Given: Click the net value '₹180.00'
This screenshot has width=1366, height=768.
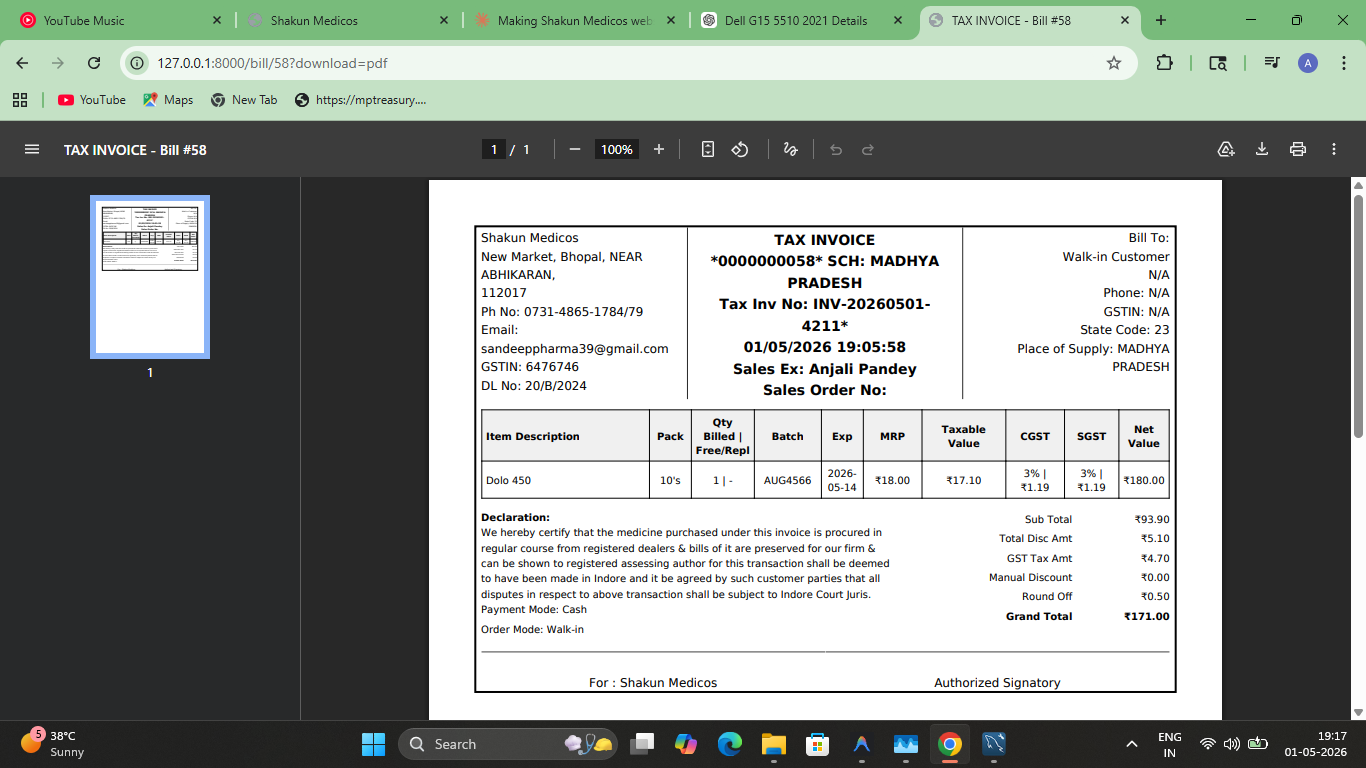Looking at the screenshot, I should click(x=1144, y=480).
